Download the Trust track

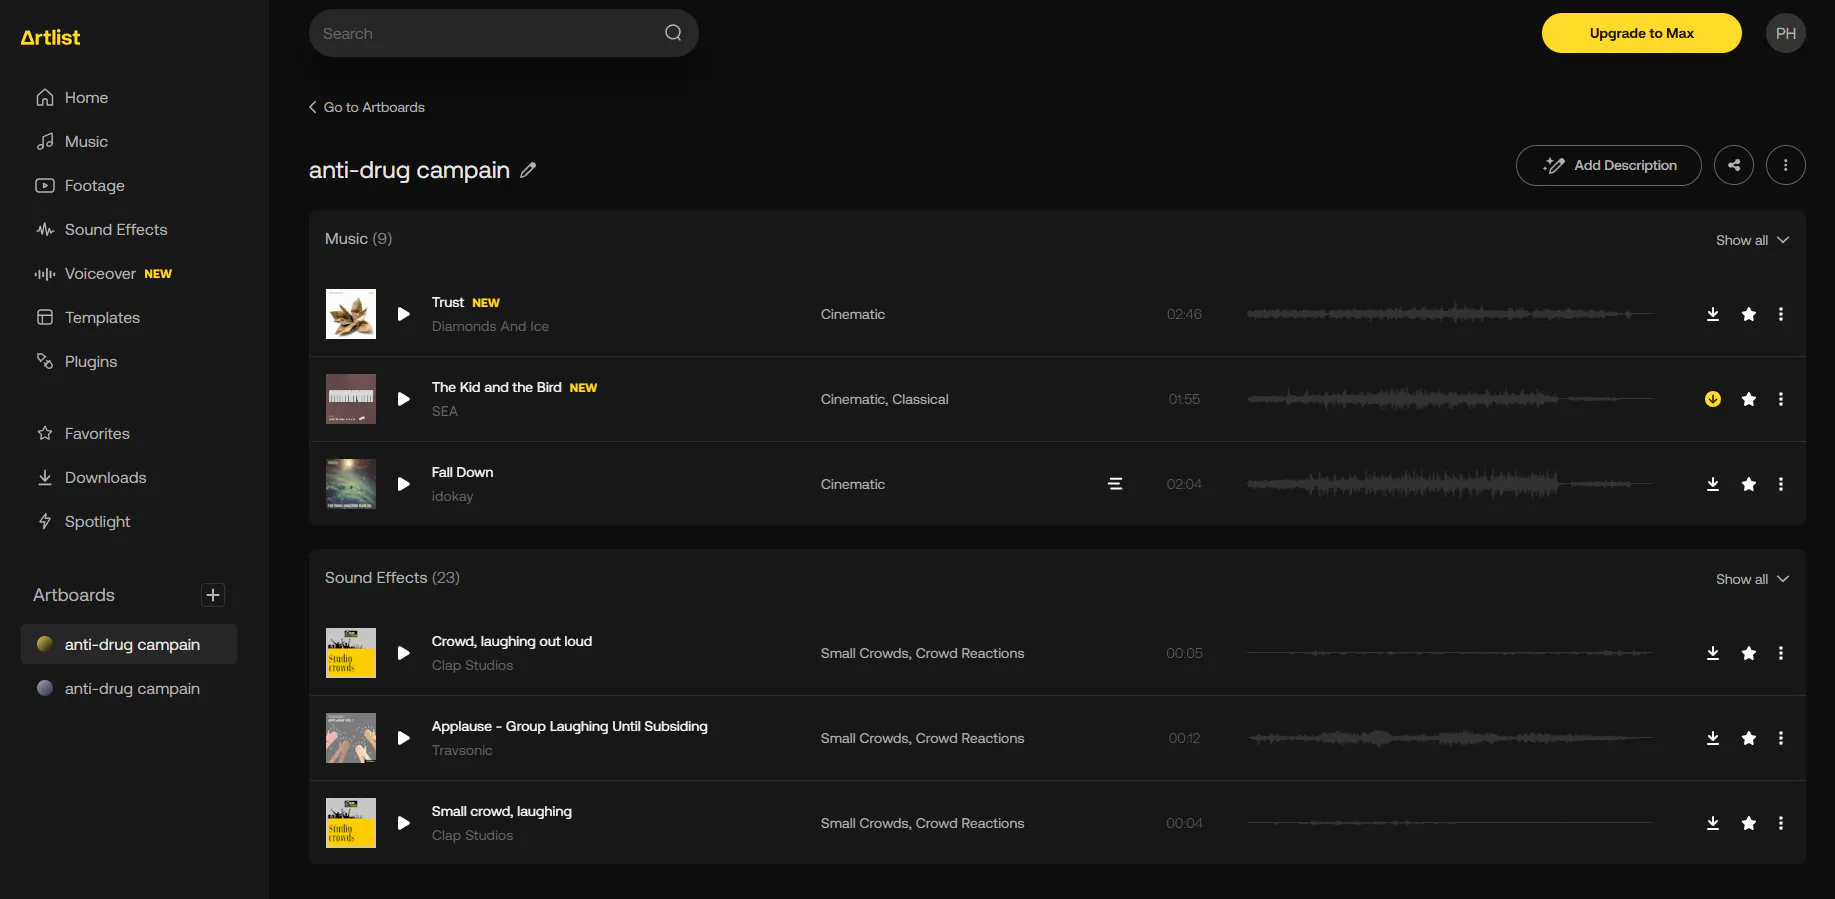[x=1712, y=314]
